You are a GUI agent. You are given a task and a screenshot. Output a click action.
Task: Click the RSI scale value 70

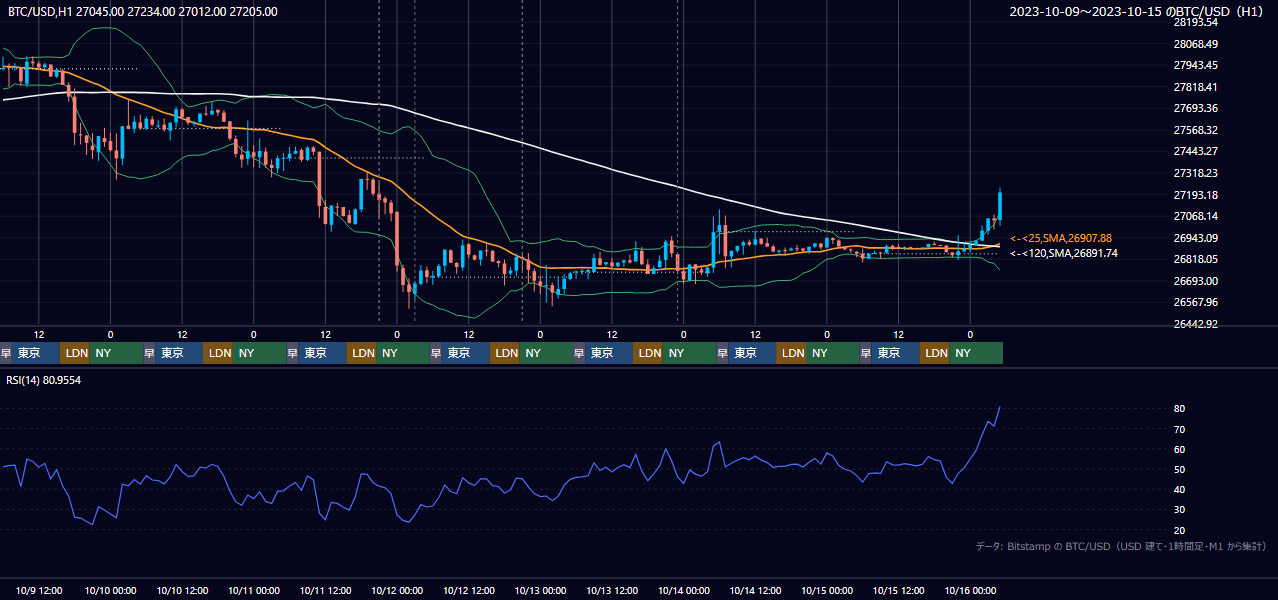[x=1179, y=429]
